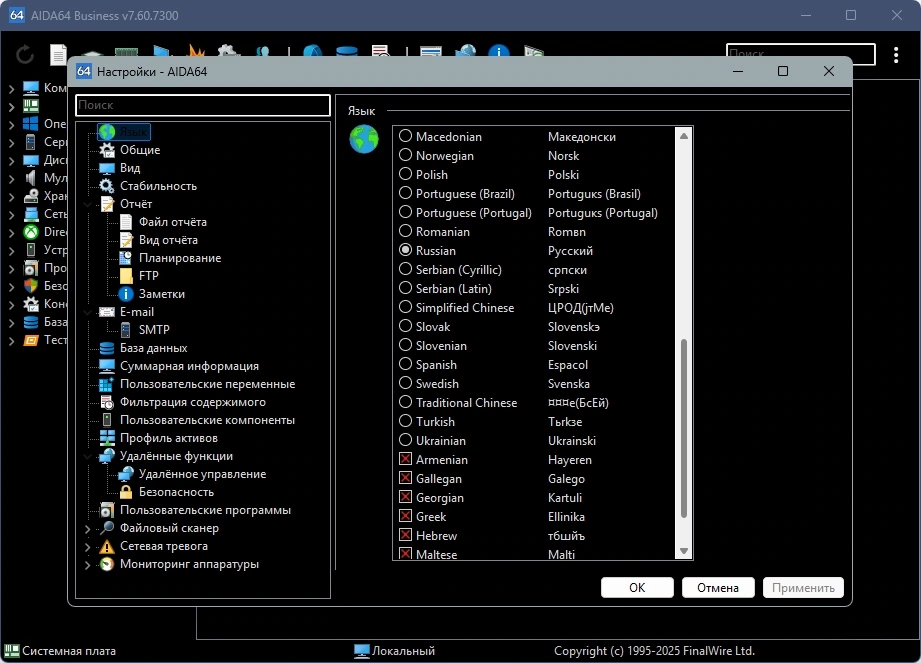Open the three-dot menu in main window
Image resolution: width=921 pixels, height=663 pixels.
[896, 55]
